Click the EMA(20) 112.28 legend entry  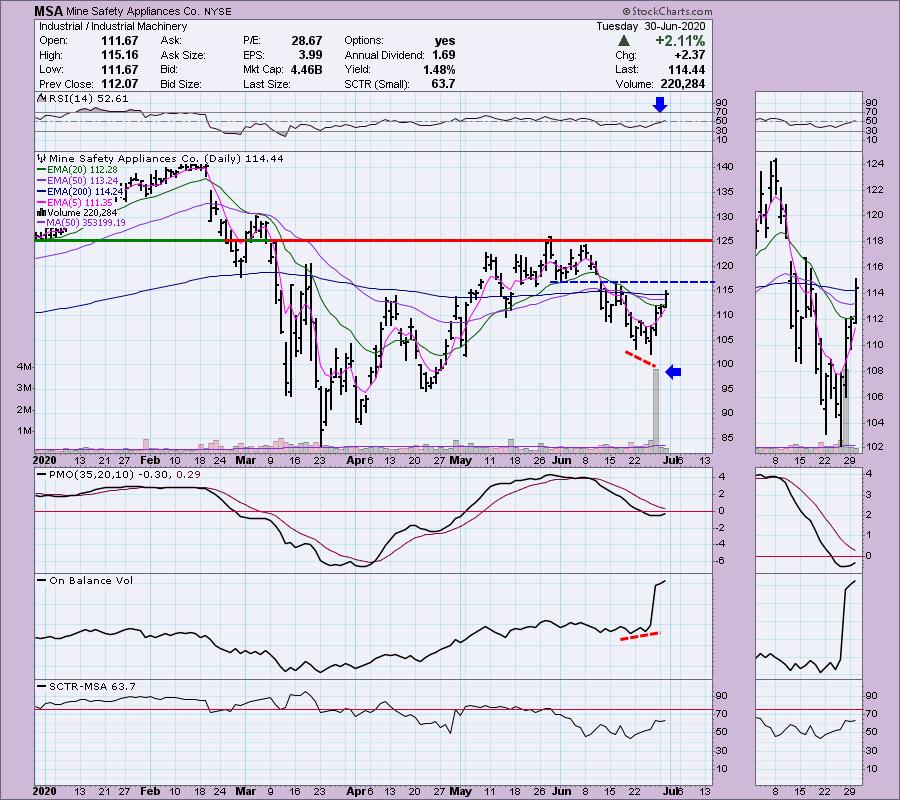tap(83, 170)
